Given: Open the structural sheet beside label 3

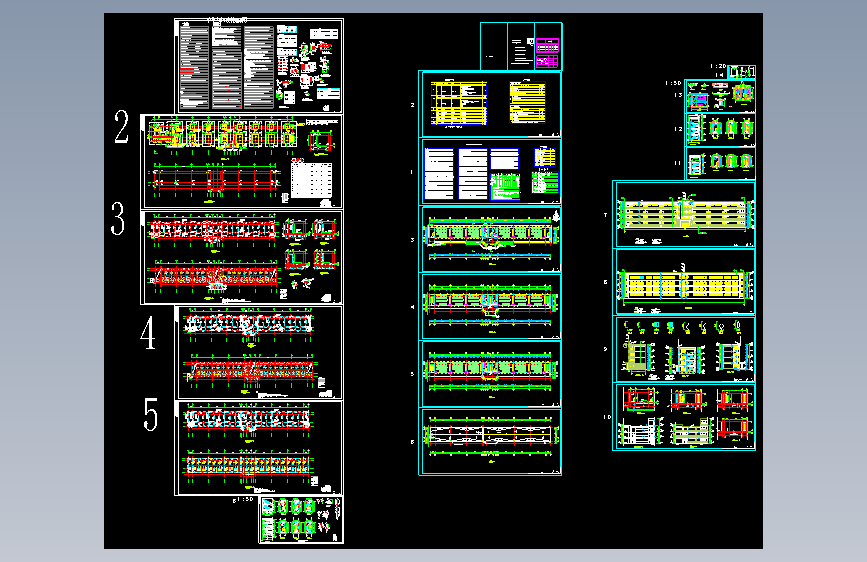Looking at the screenshot, I should [242, 257].
